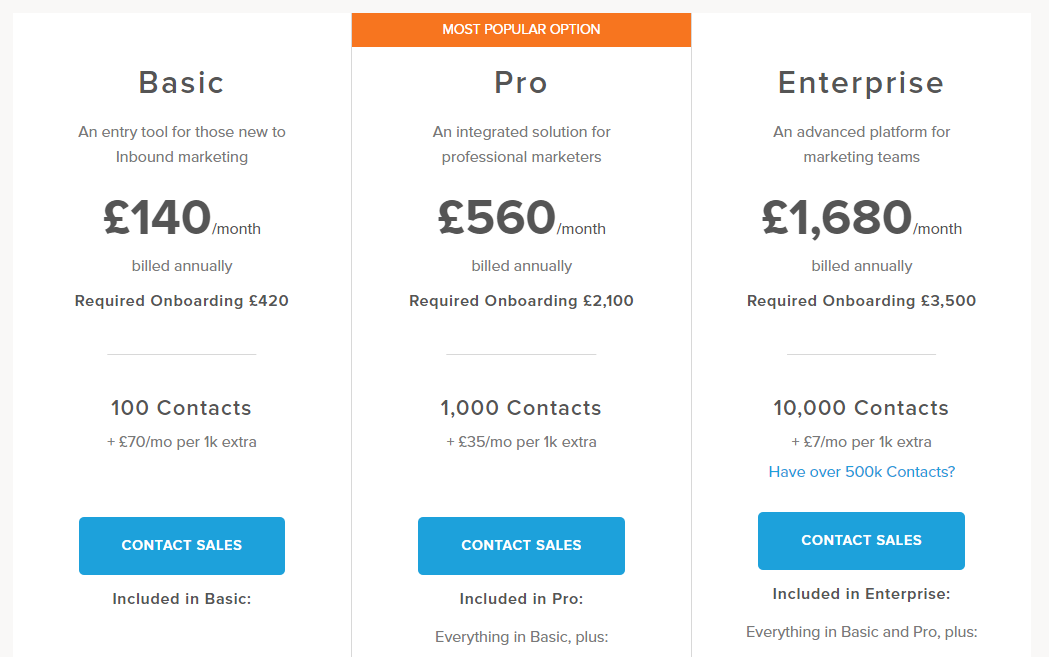Click 'Required Onboarding £3,500' text
1049x657 pixels.
click(861, 300)
